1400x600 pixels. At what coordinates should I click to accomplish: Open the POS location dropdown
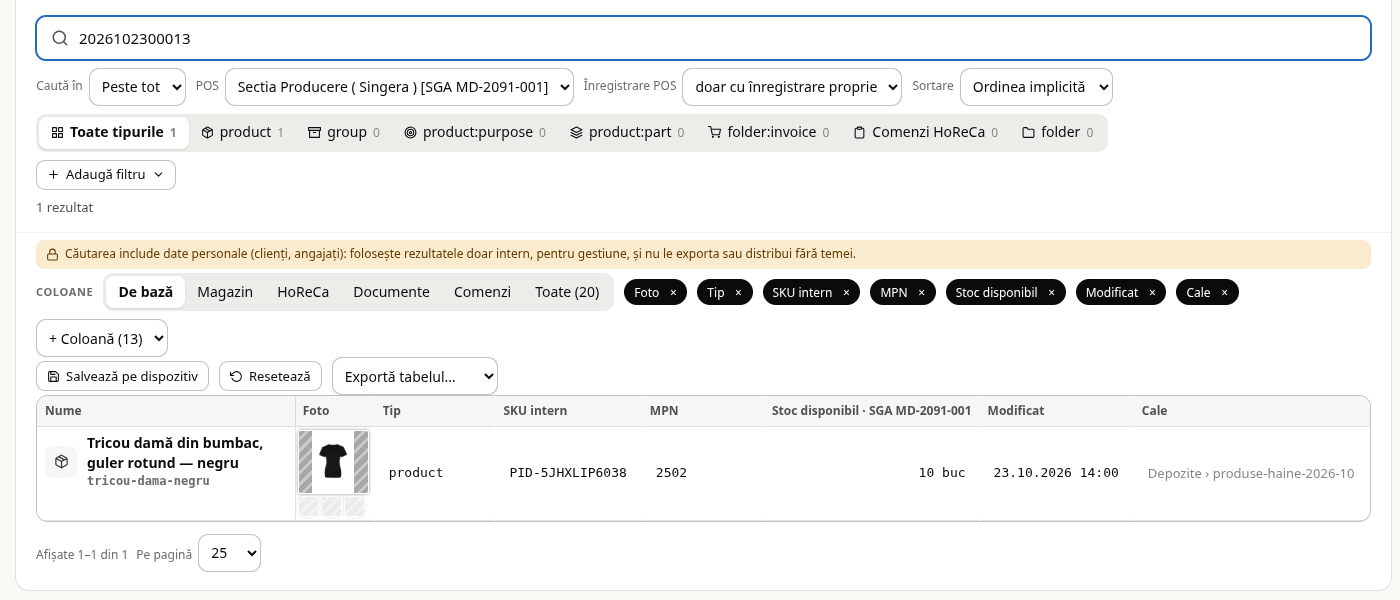point(399,87)
